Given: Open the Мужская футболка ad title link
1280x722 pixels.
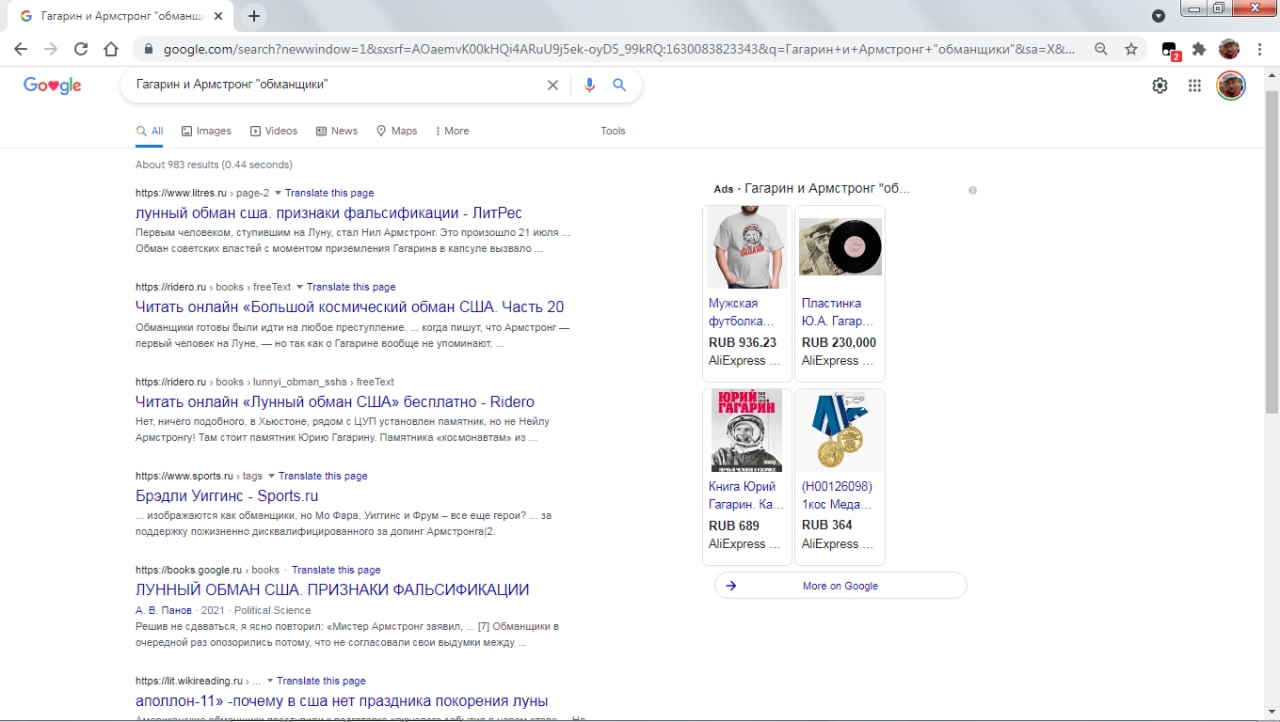Looking at the screenshot, I should 741,312.
